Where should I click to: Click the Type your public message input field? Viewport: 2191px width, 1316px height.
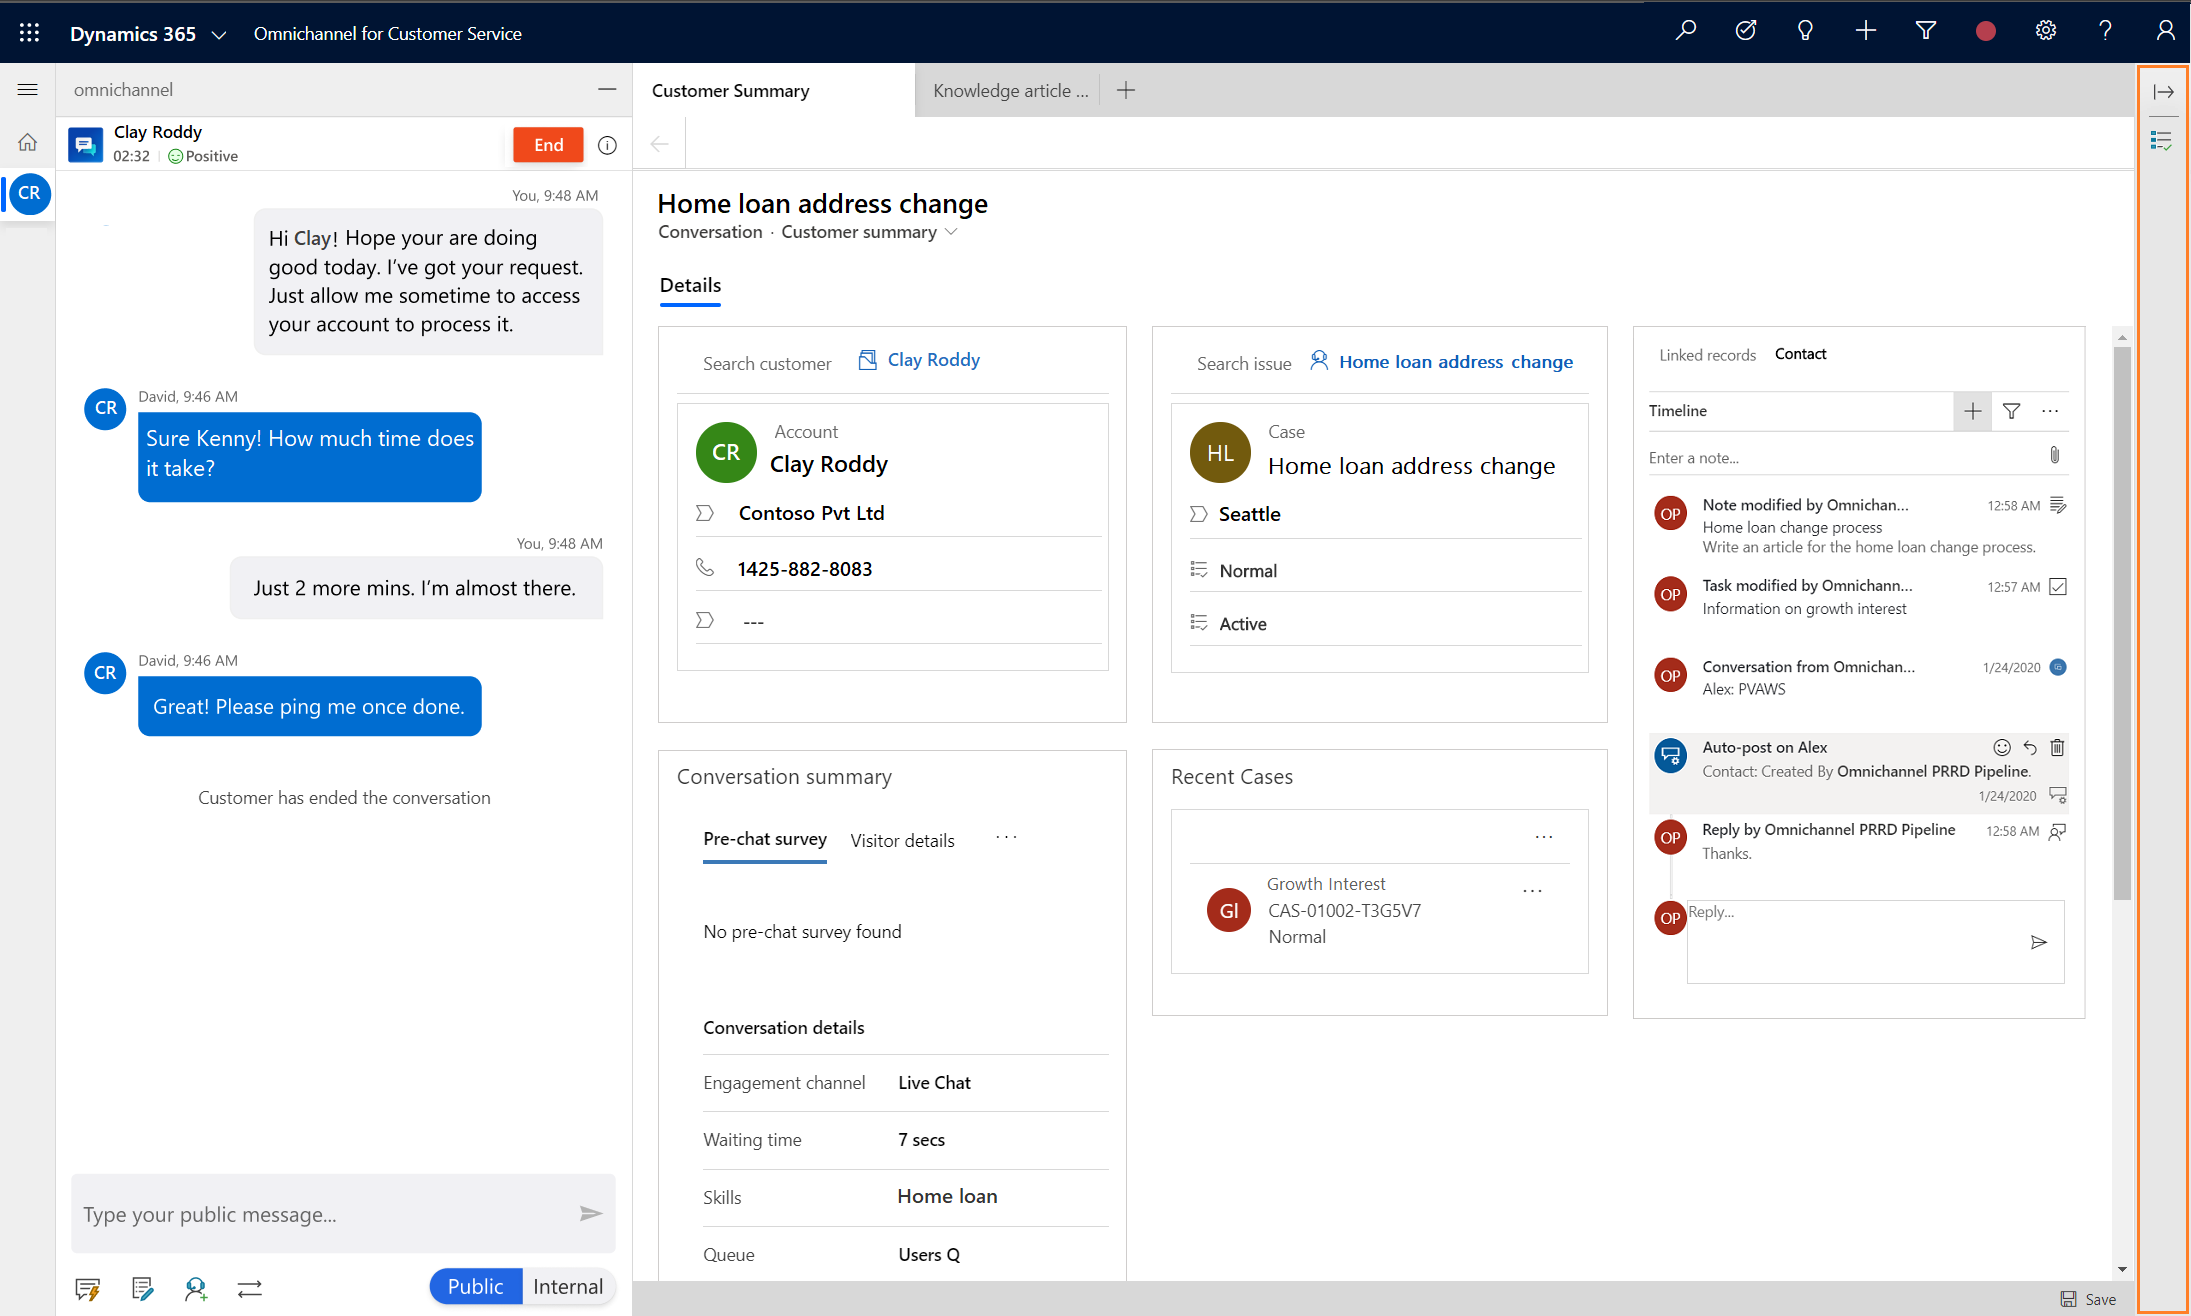click(x=322, y=1213)
